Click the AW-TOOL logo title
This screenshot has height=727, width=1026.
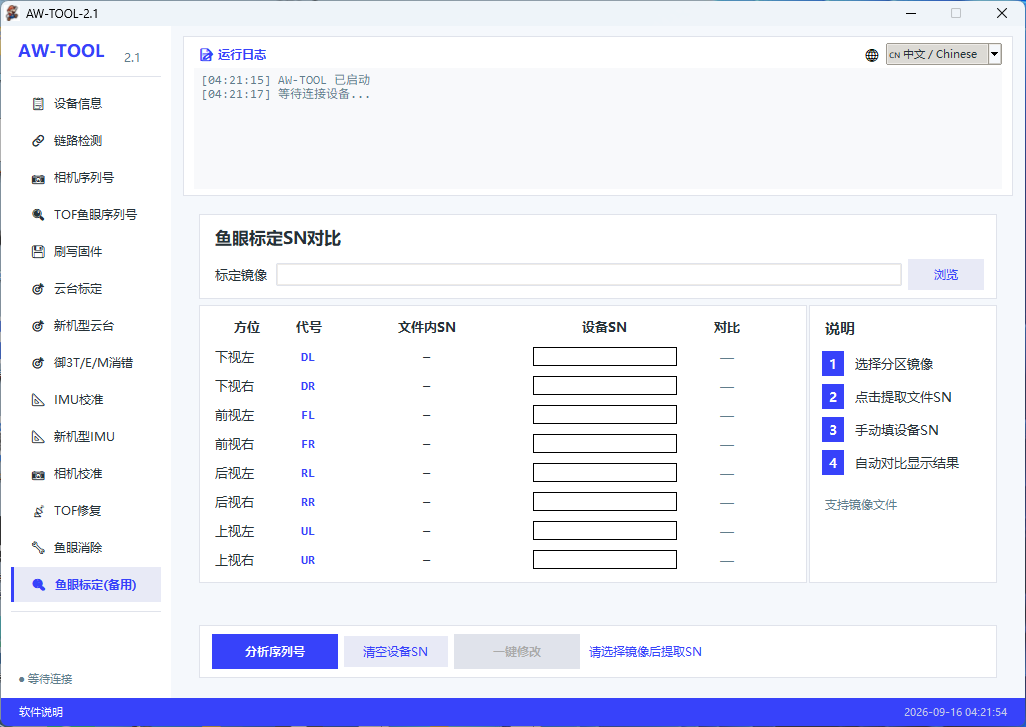point(62,51)
